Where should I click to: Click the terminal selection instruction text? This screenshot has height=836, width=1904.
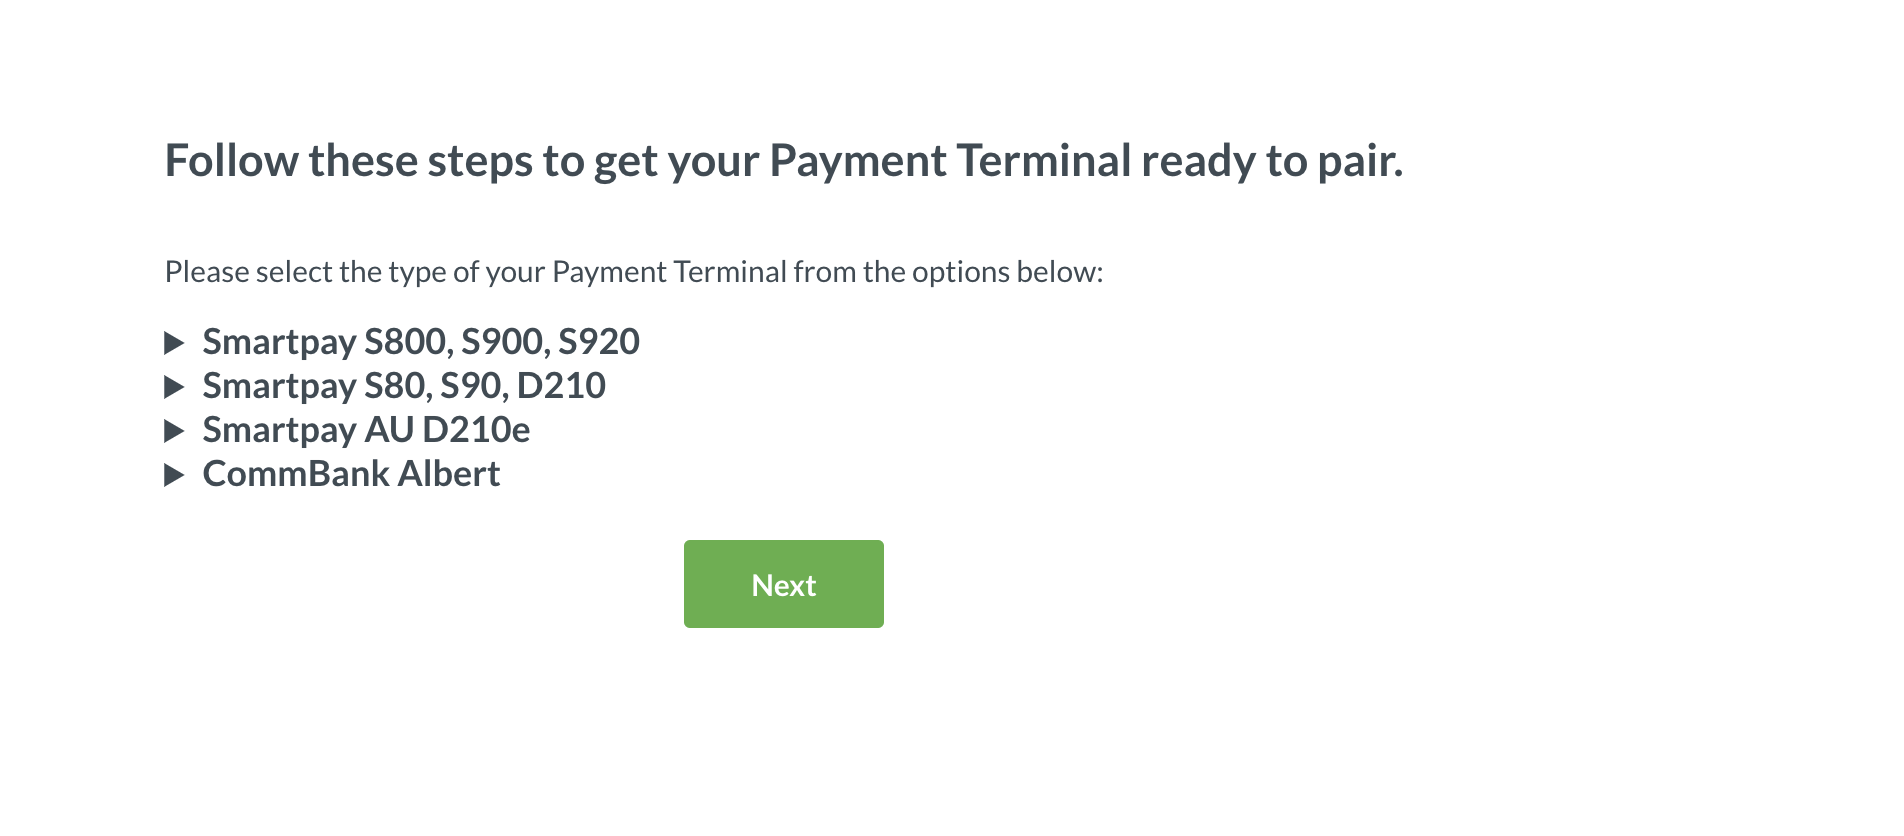pyautogui.click(x=634, y=270)
